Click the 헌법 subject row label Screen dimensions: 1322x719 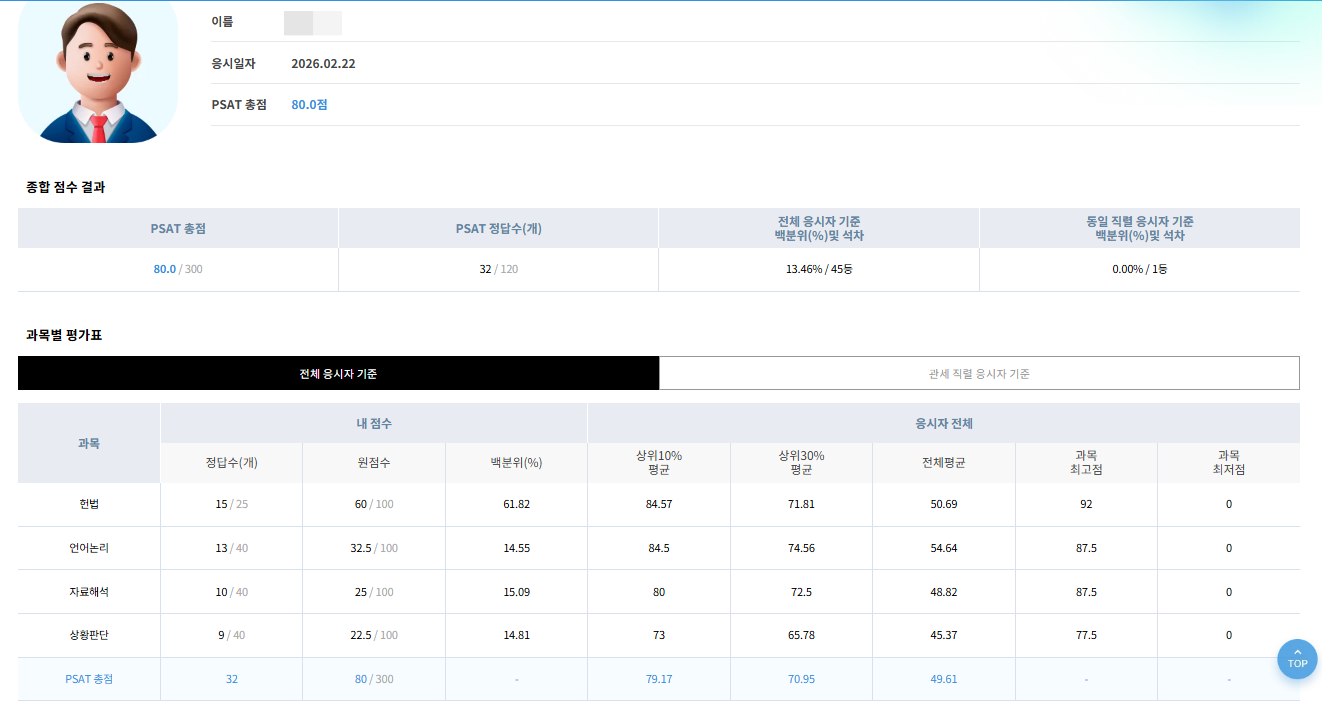coord(89,504)
